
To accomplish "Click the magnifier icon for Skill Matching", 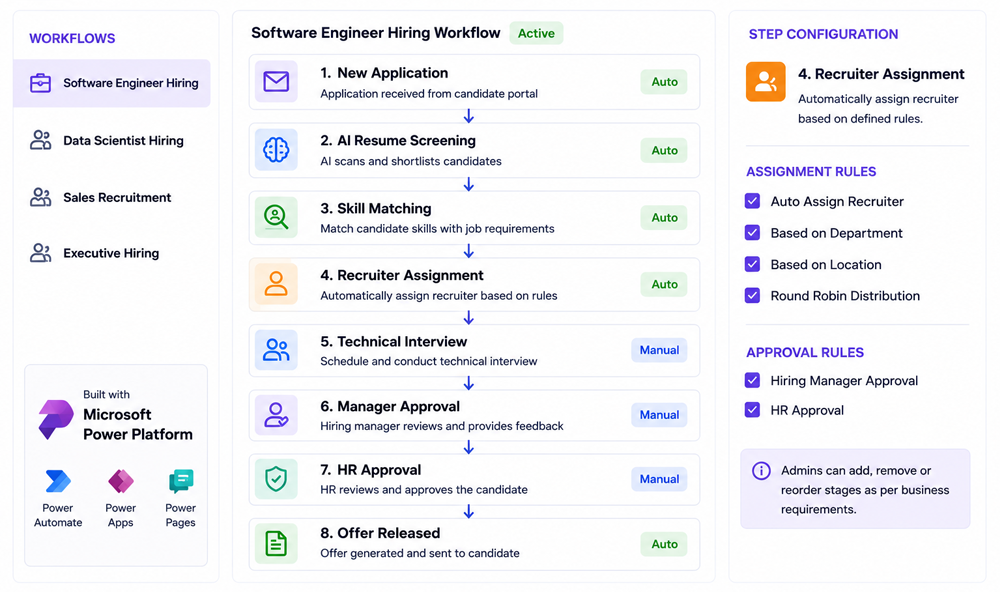I will (276, 217).
